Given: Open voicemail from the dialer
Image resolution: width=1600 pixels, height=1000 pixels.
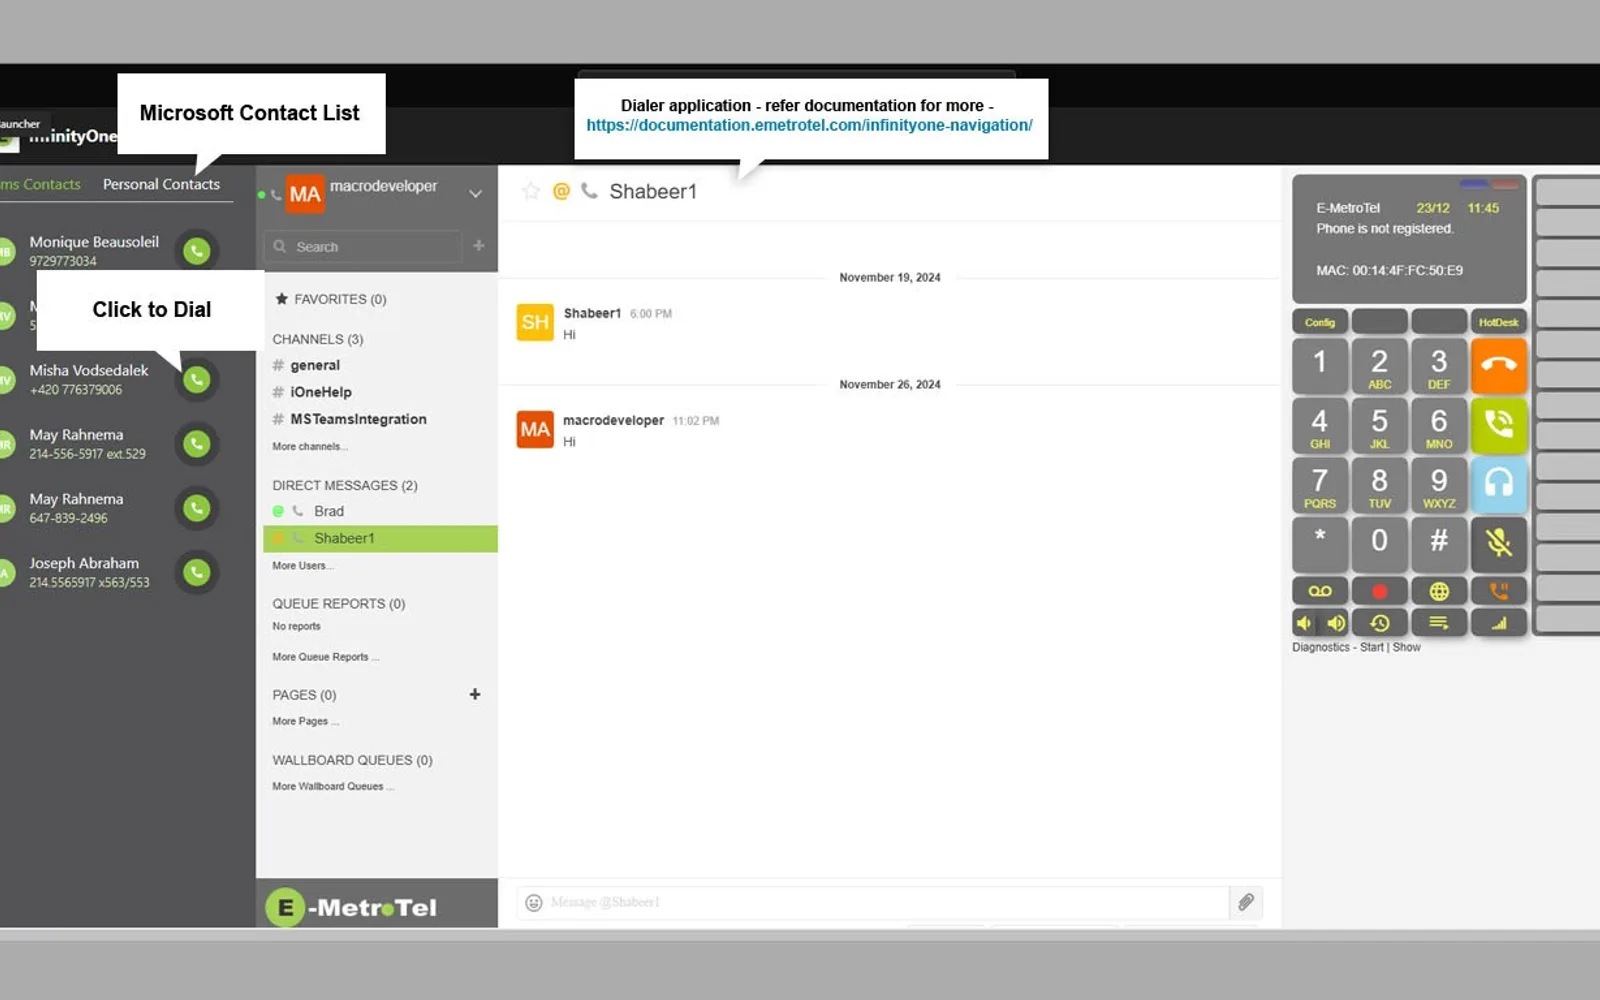Looking at the screenshot, I should click(x=1320, y=591).
